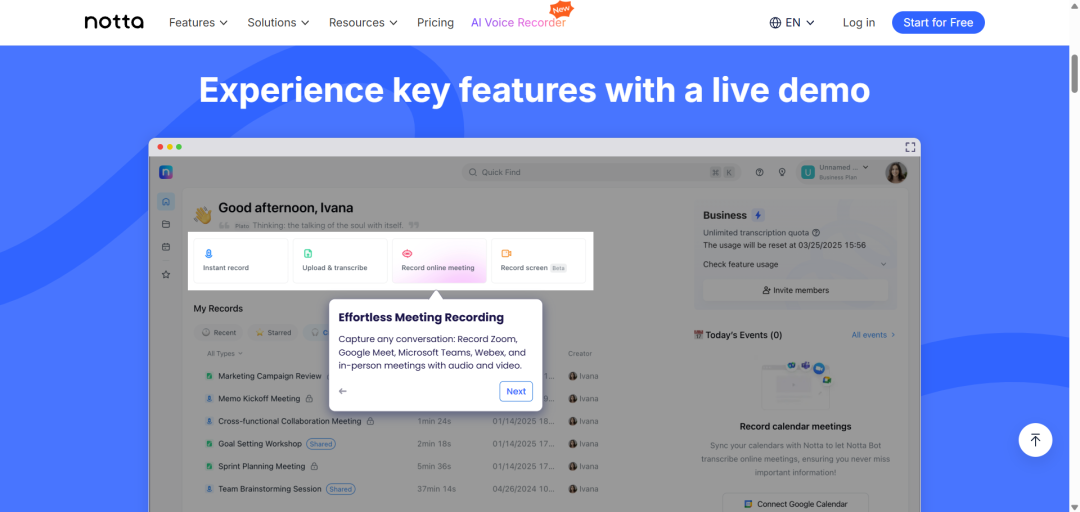Expand the Resources dropdown menu
1080x512 pixels.
click(x=363, y=23)
